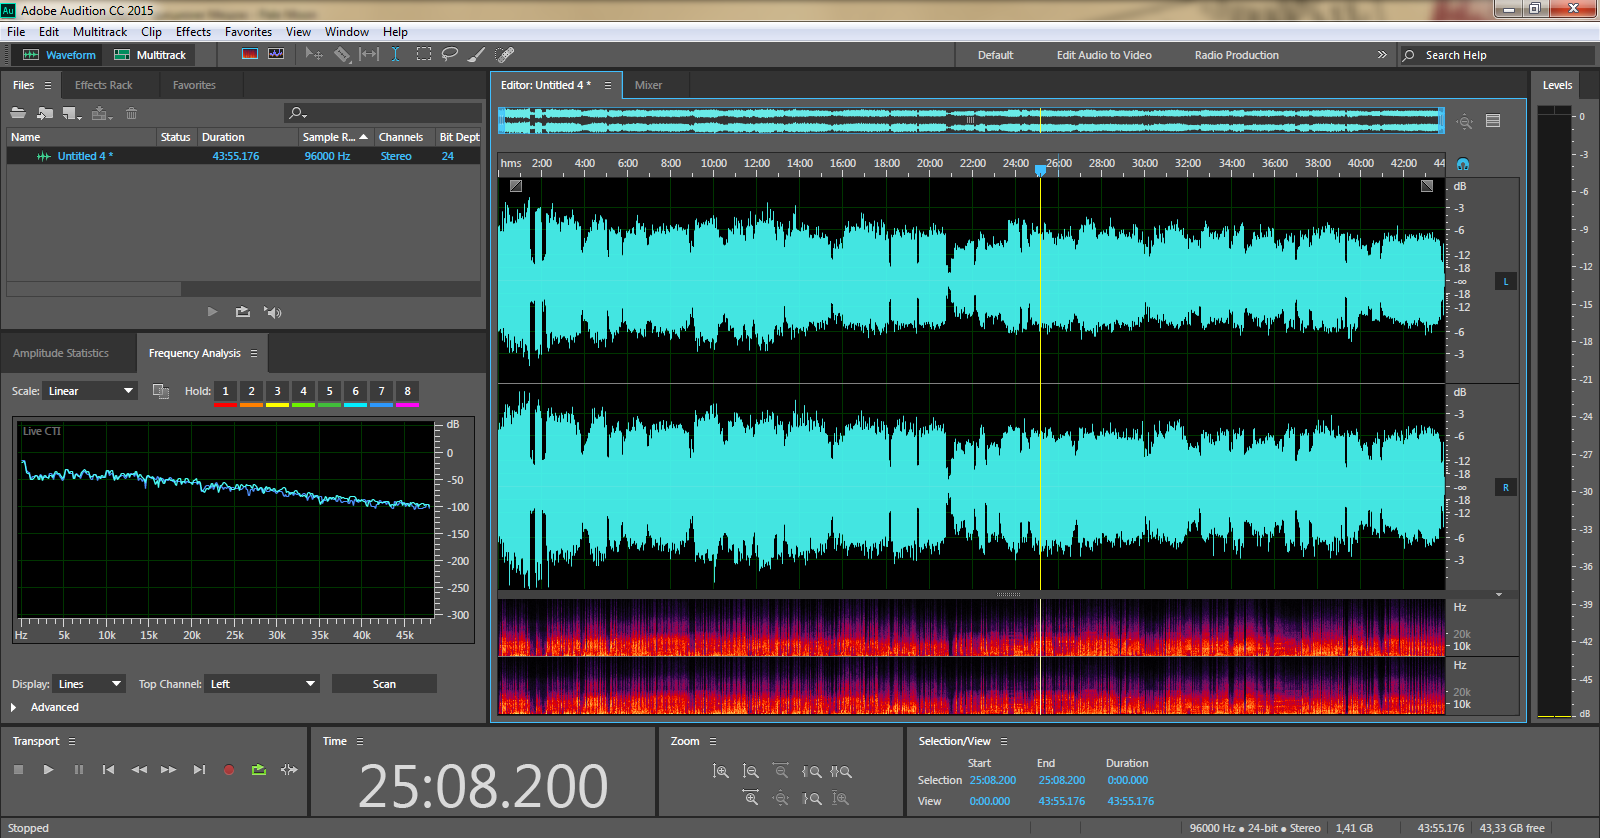Open the Top Channel Left dropdown
The image size is (1600, 838).
tap(262, 684)
